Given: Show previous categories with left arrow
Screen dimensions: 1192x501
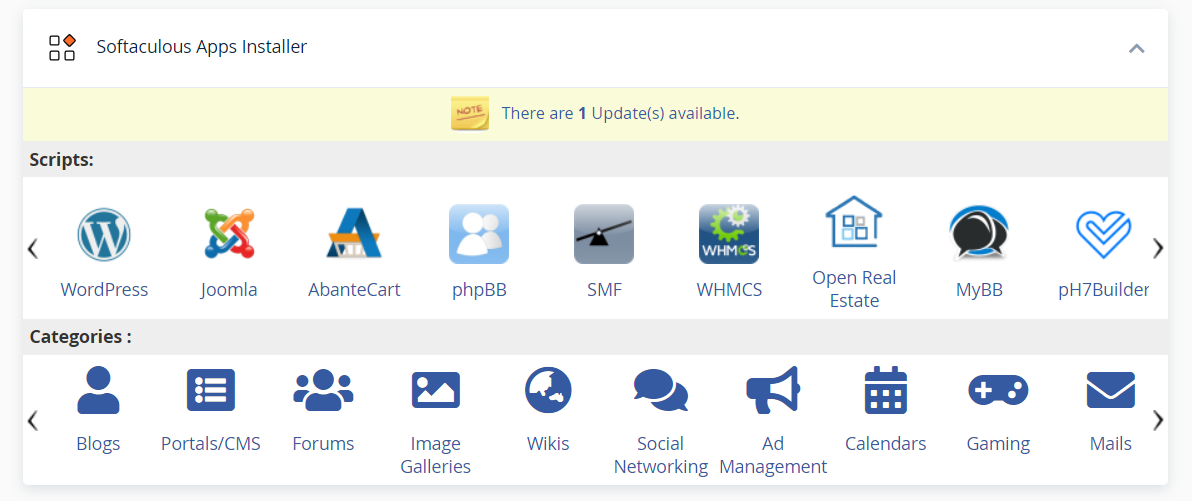Looking at the screenshot, I should point(33,420).
